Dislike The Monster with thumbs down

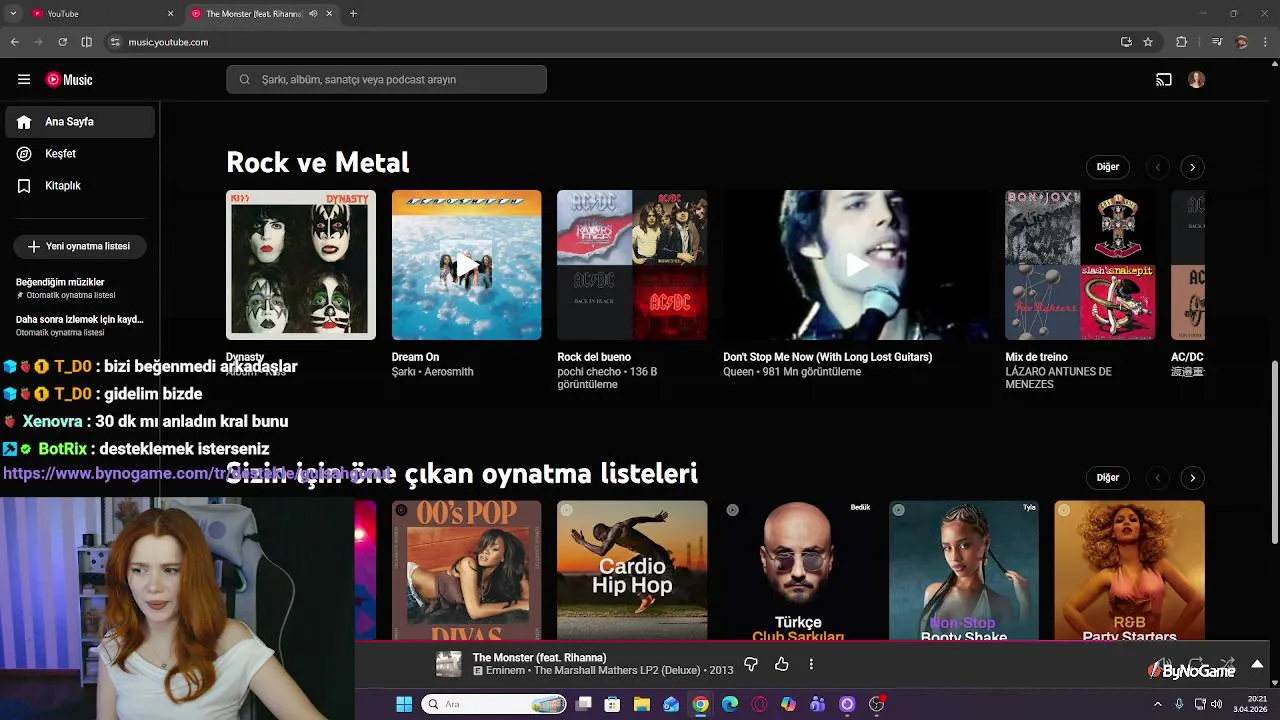pyautogui.click(x=751, y=664)
